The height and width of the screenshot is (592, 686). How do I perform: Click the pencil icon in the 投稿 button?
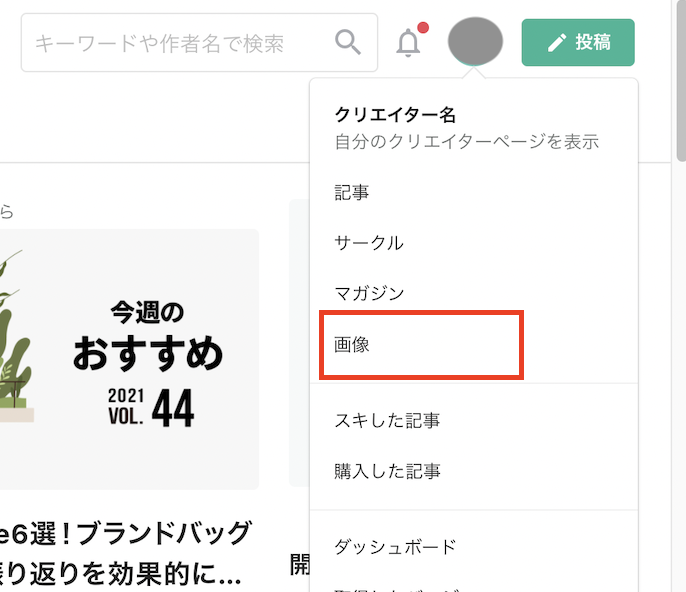tap(557, 43)
